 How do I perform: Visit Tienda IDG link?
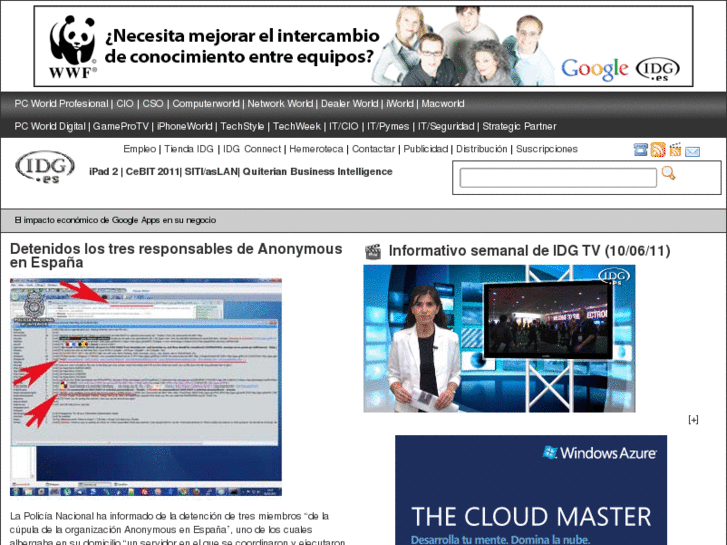click(x=189, y=149)
